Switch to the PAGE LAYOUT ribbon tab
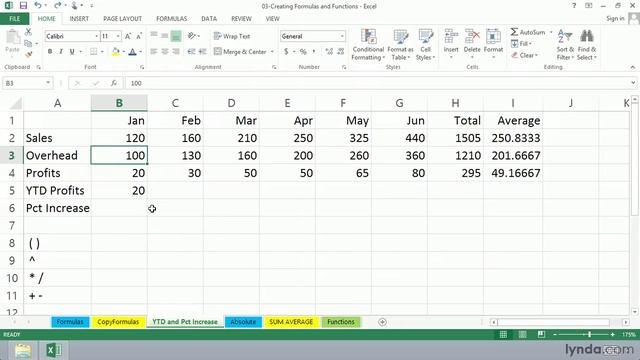 (122, 19)
